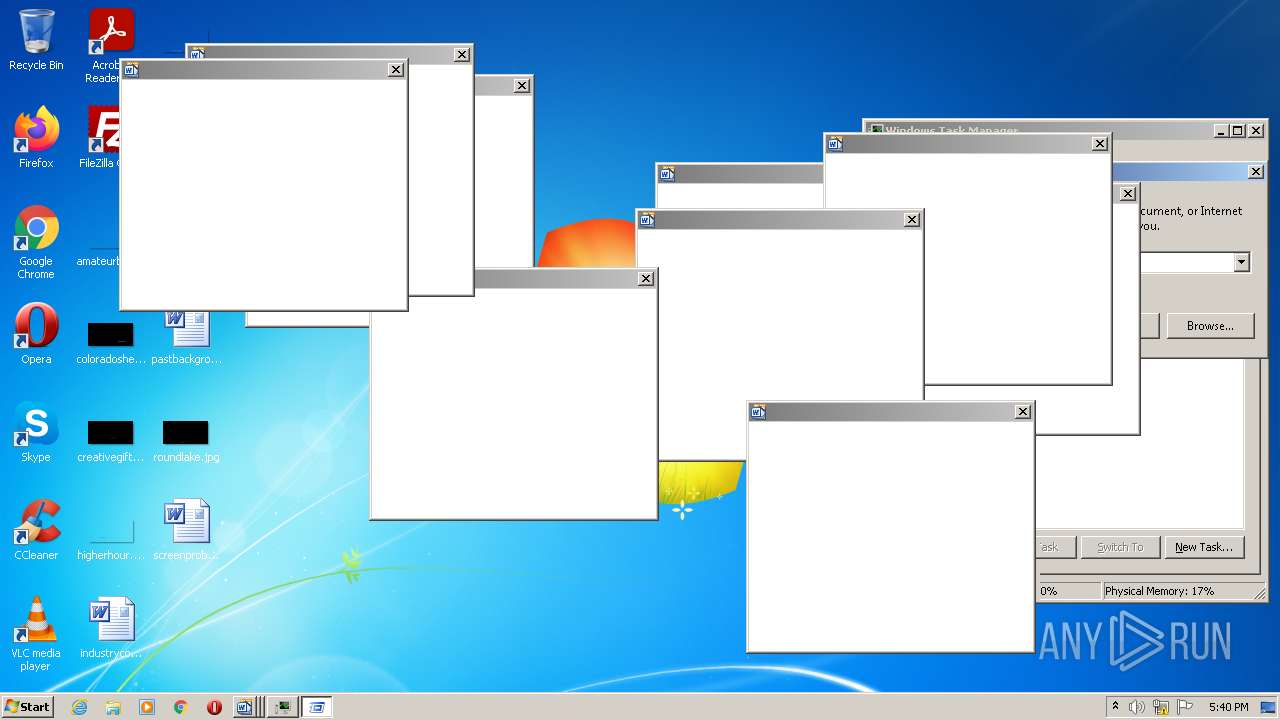
Task: Select the roundlake.jpg image file
Action: point(186,441)
